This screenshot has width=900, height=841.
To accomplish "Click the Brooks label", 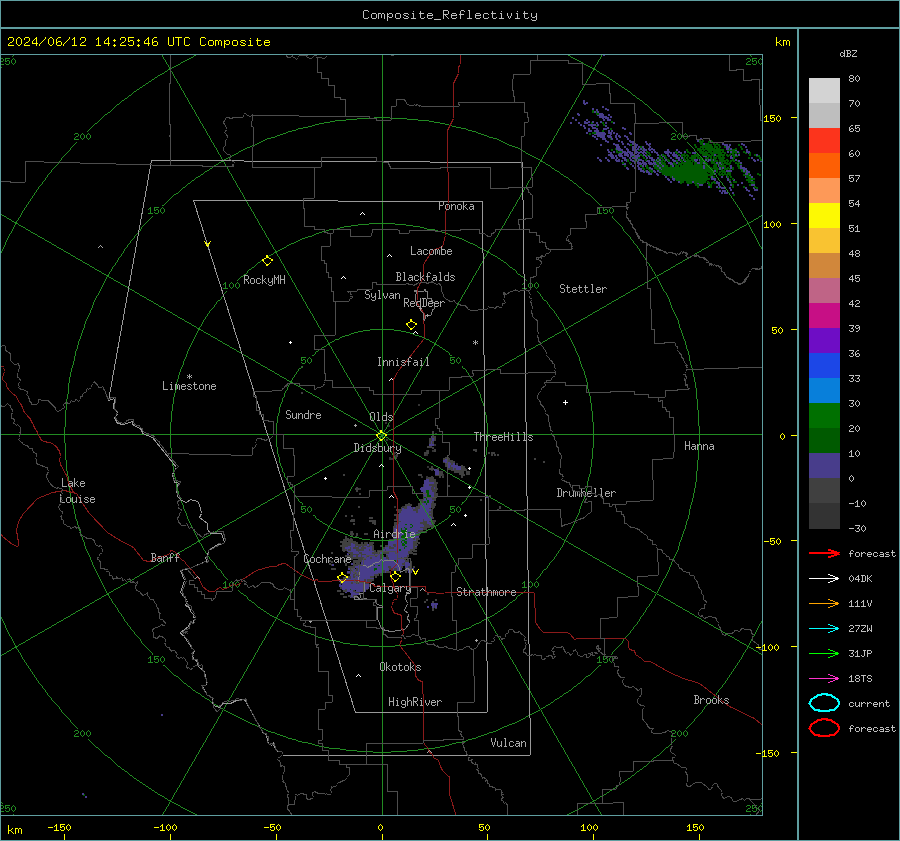I will [711, 700].
